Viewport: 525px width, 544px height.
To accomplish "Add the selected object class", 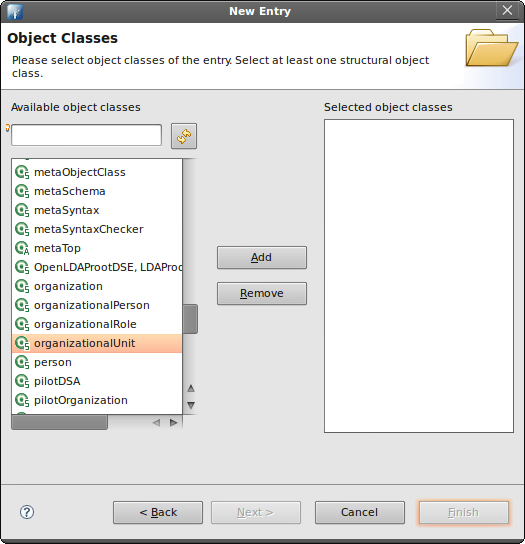I will click(262, 257).
